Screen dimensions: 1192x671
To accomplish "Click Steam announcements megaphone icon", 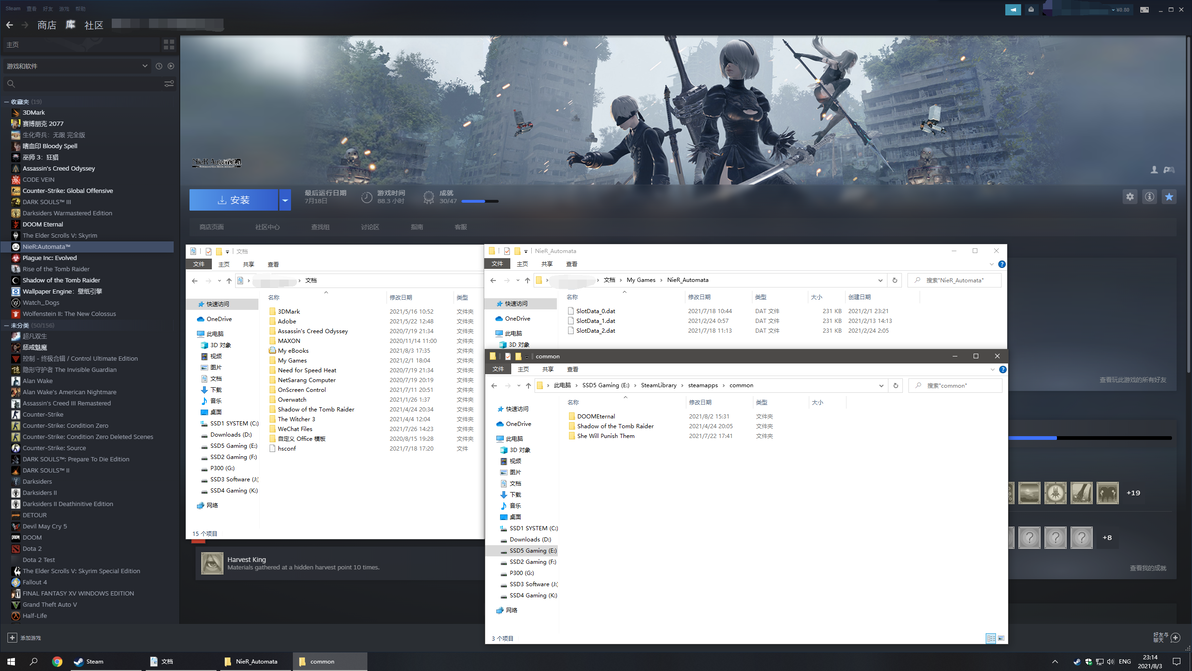I will click(x=1013, y=10).
